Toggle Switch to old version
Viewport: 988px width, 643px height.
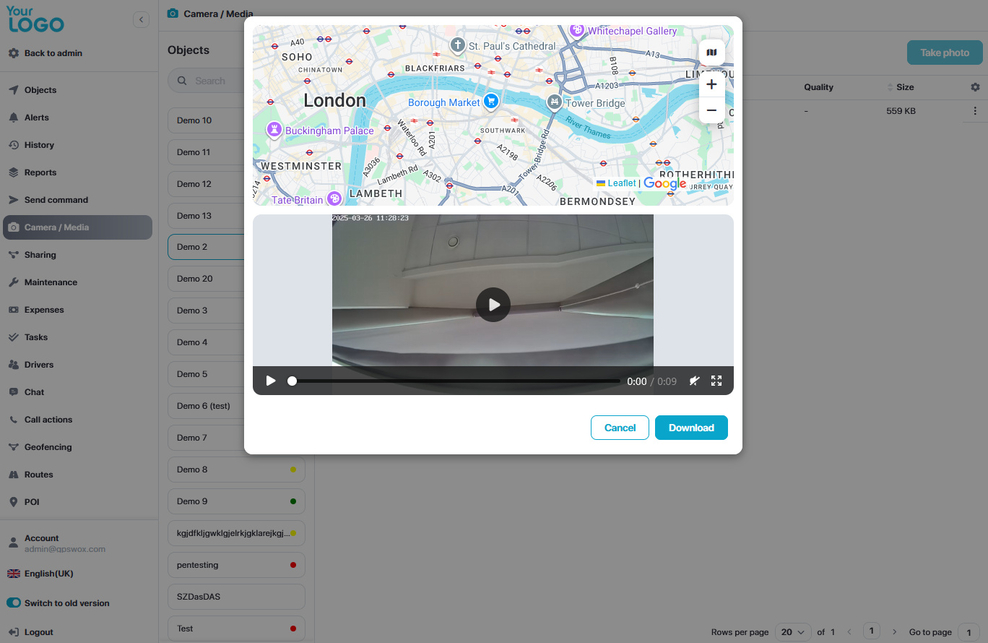(x=14, y=603)
